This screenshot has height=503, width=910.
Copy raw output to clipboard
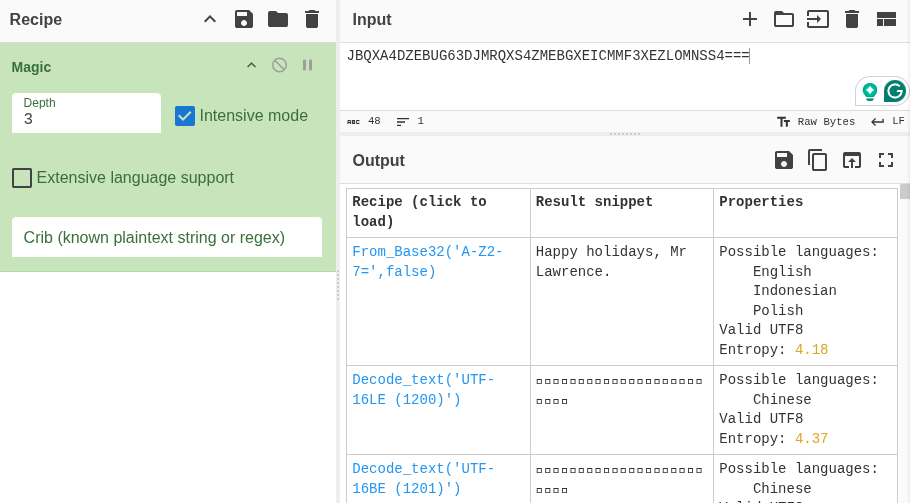coord(818,160)
